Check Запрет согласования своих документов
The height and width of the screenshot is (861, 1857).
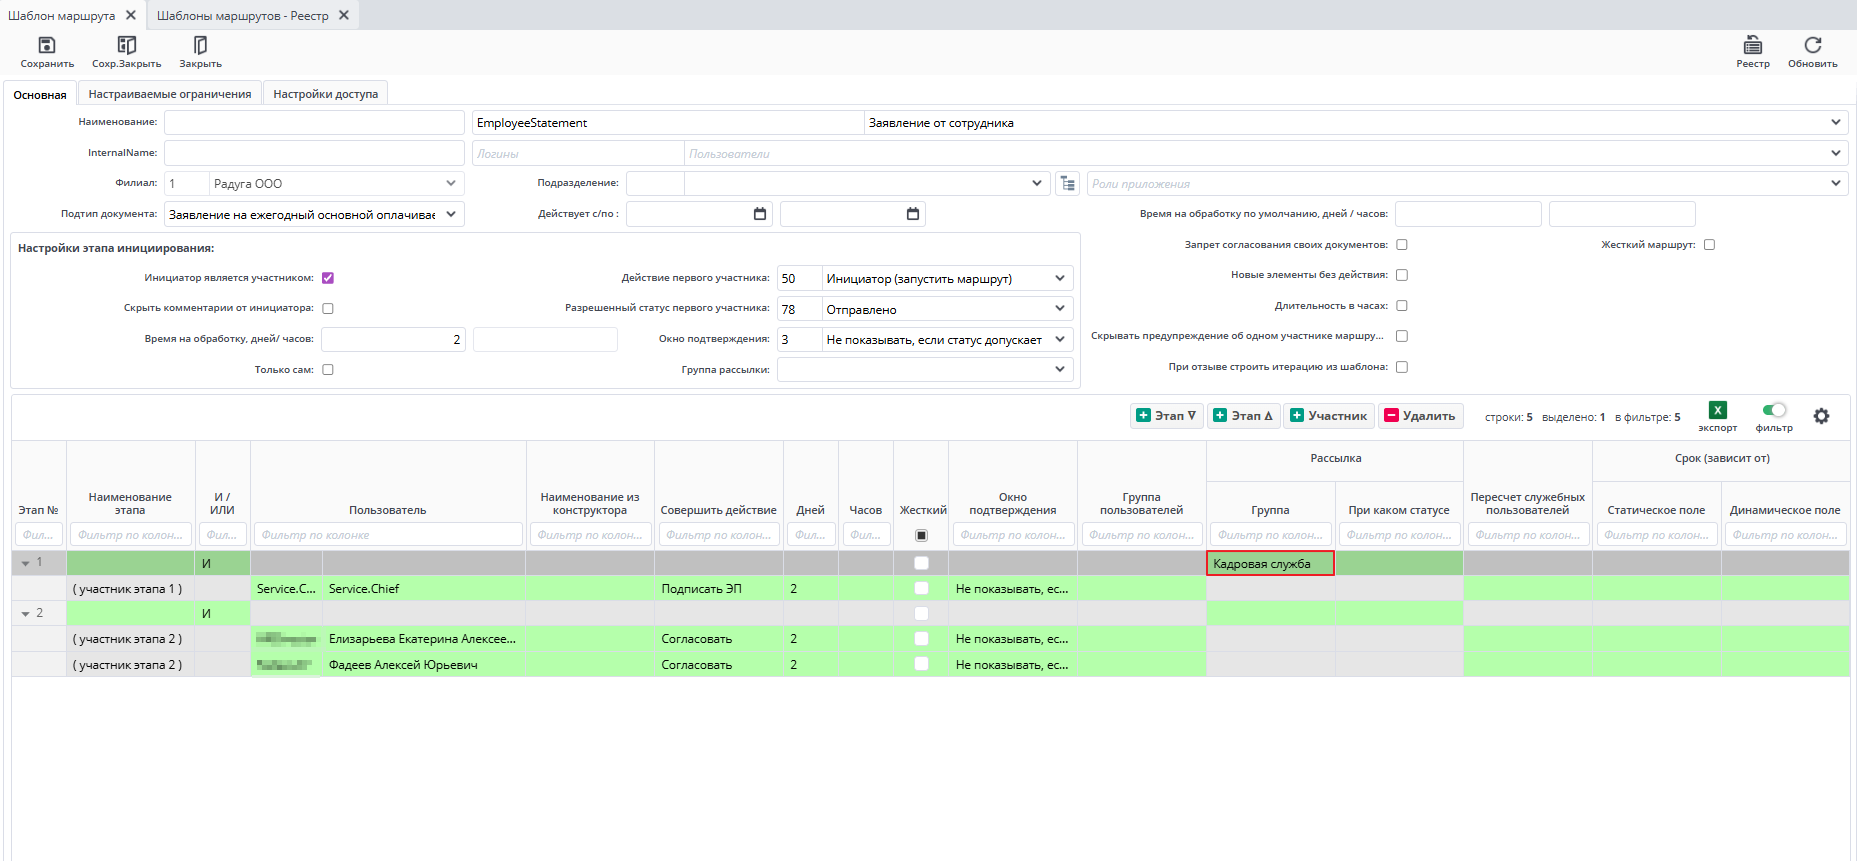(x=1401, y=245)
